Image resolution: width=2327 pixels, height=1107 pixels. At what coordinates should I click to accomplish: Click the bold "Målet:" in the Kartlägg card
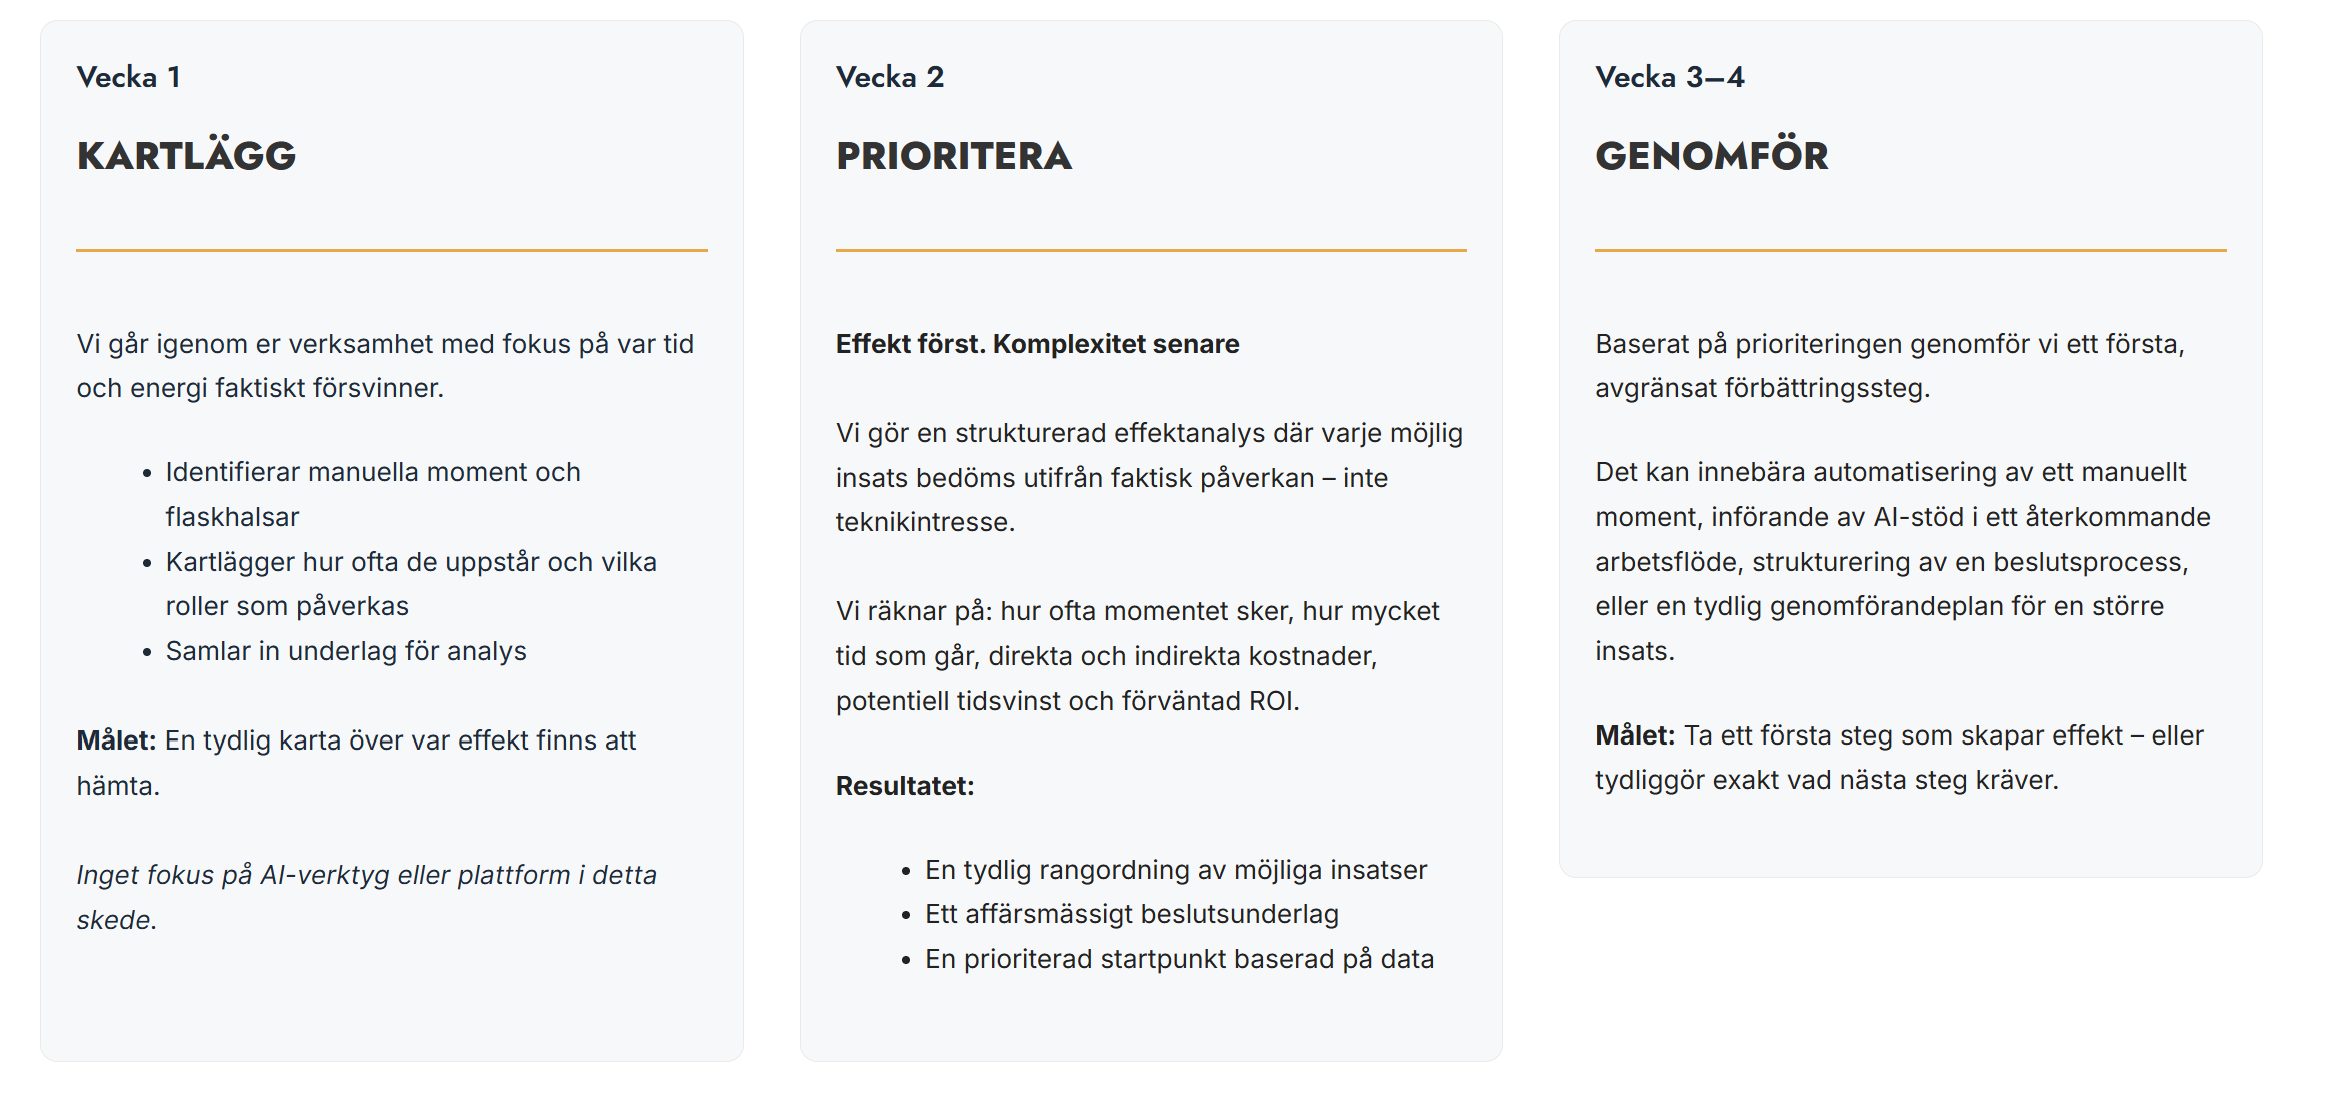[116, 741]
